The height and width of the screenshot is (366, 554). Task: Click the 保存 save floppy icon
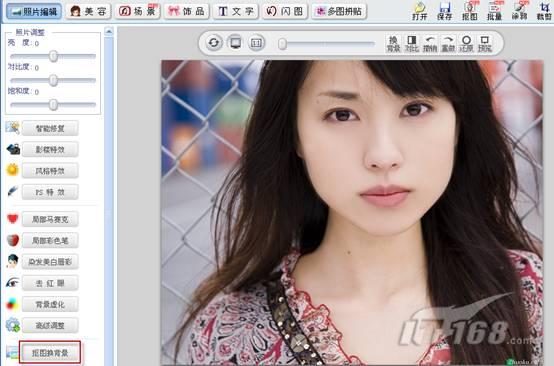pyautogui.click(x=444, y=11)
